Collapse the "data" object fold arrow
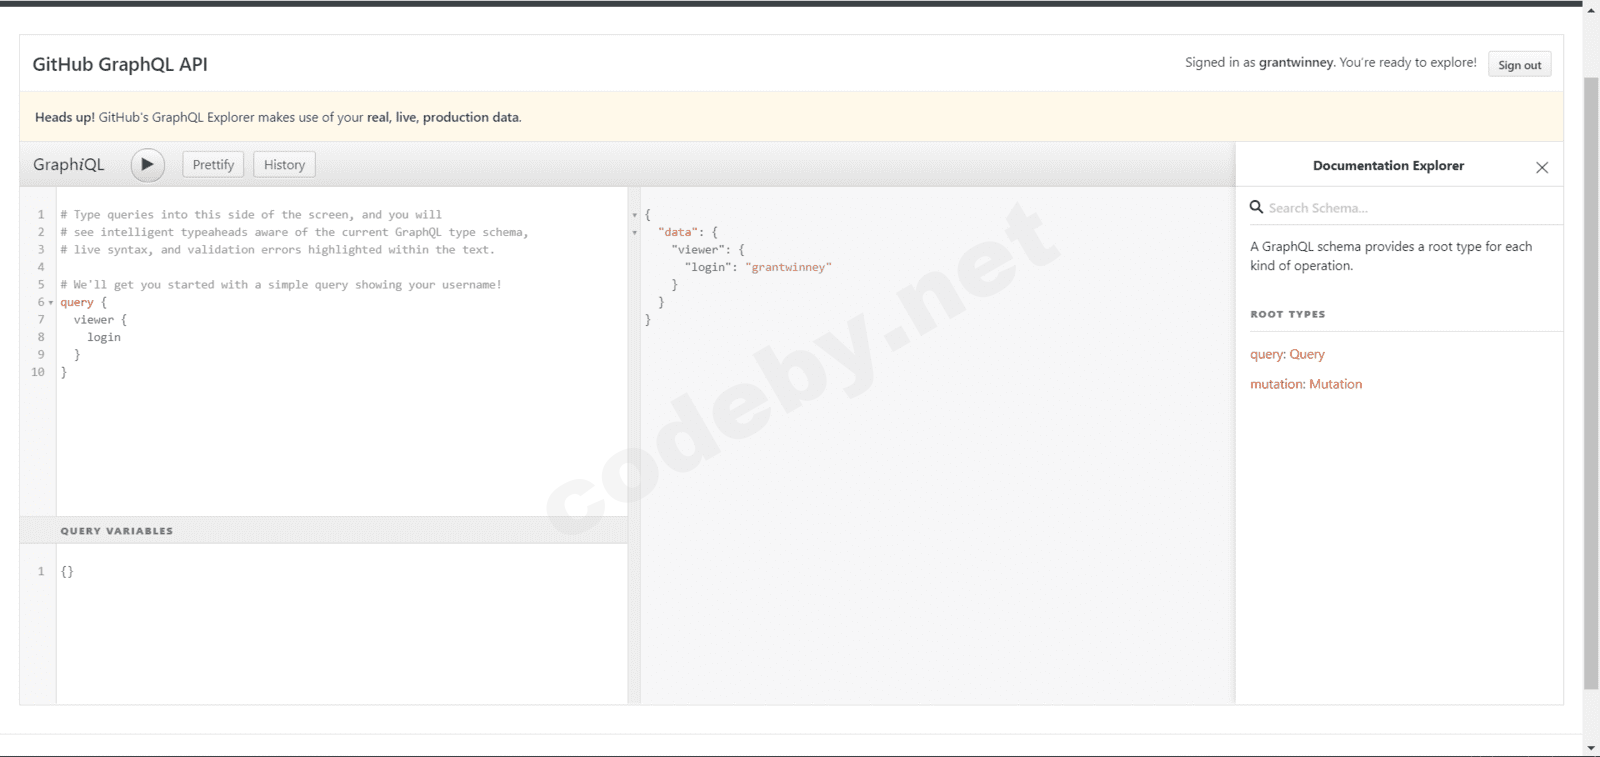The width and height of the screenshot is (1600, 757). pos(634,233)
